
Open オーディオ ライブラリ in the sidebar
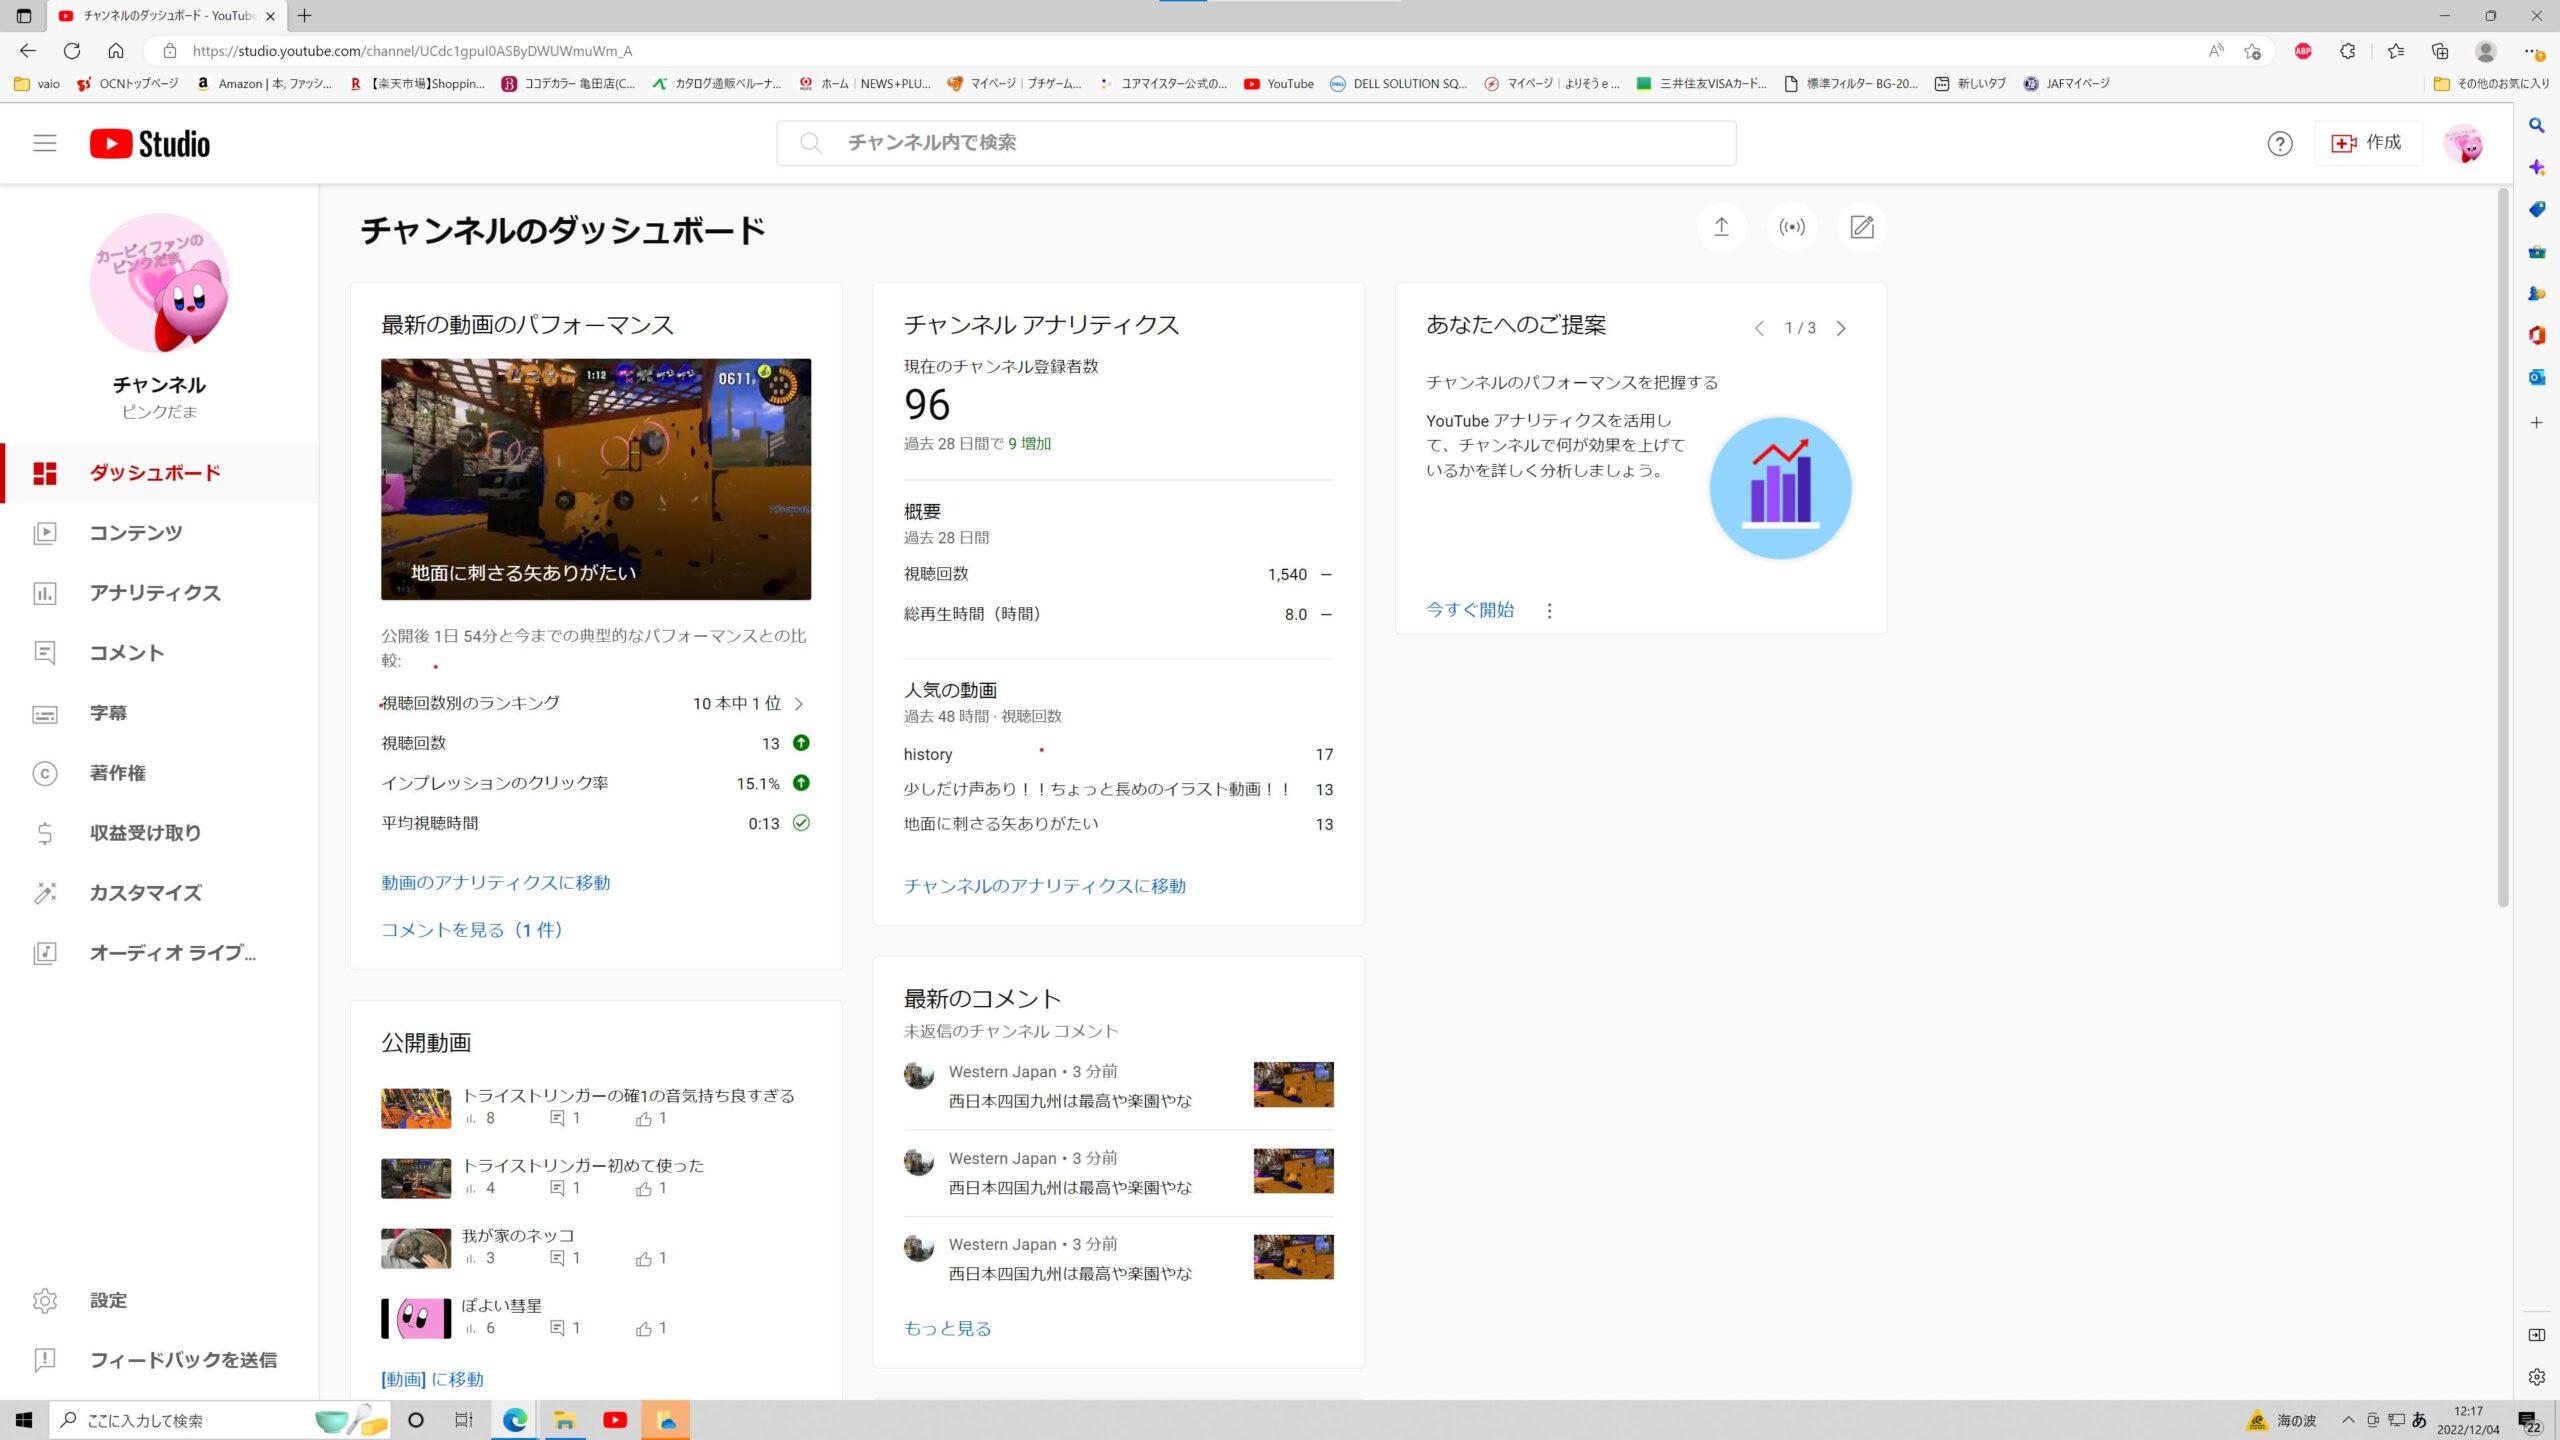(x=160, y=953)
